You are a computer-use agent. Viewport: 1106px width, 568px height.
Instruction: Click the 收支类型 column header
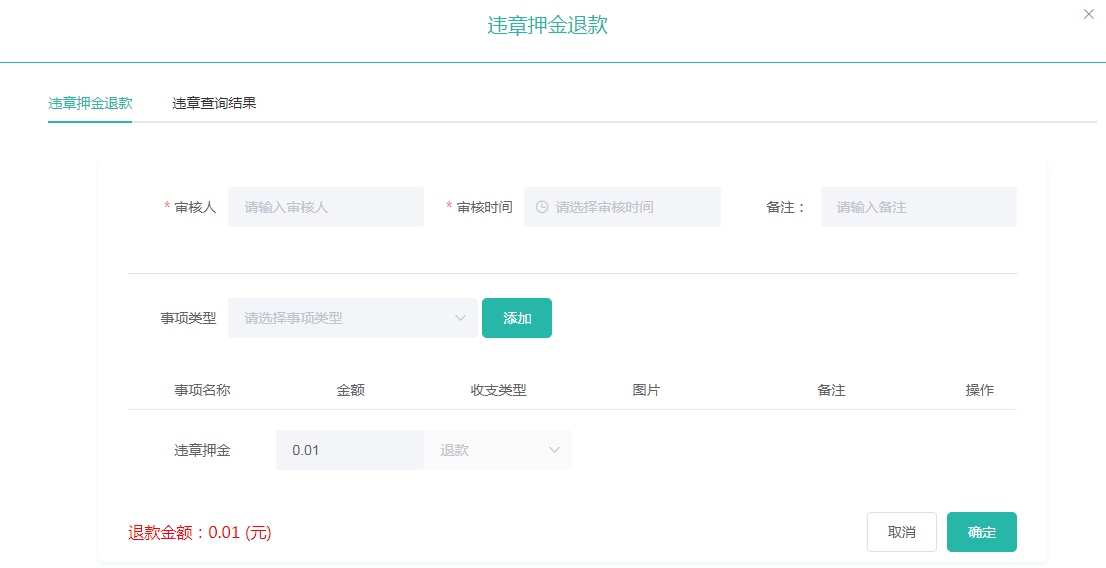[498, 390]
